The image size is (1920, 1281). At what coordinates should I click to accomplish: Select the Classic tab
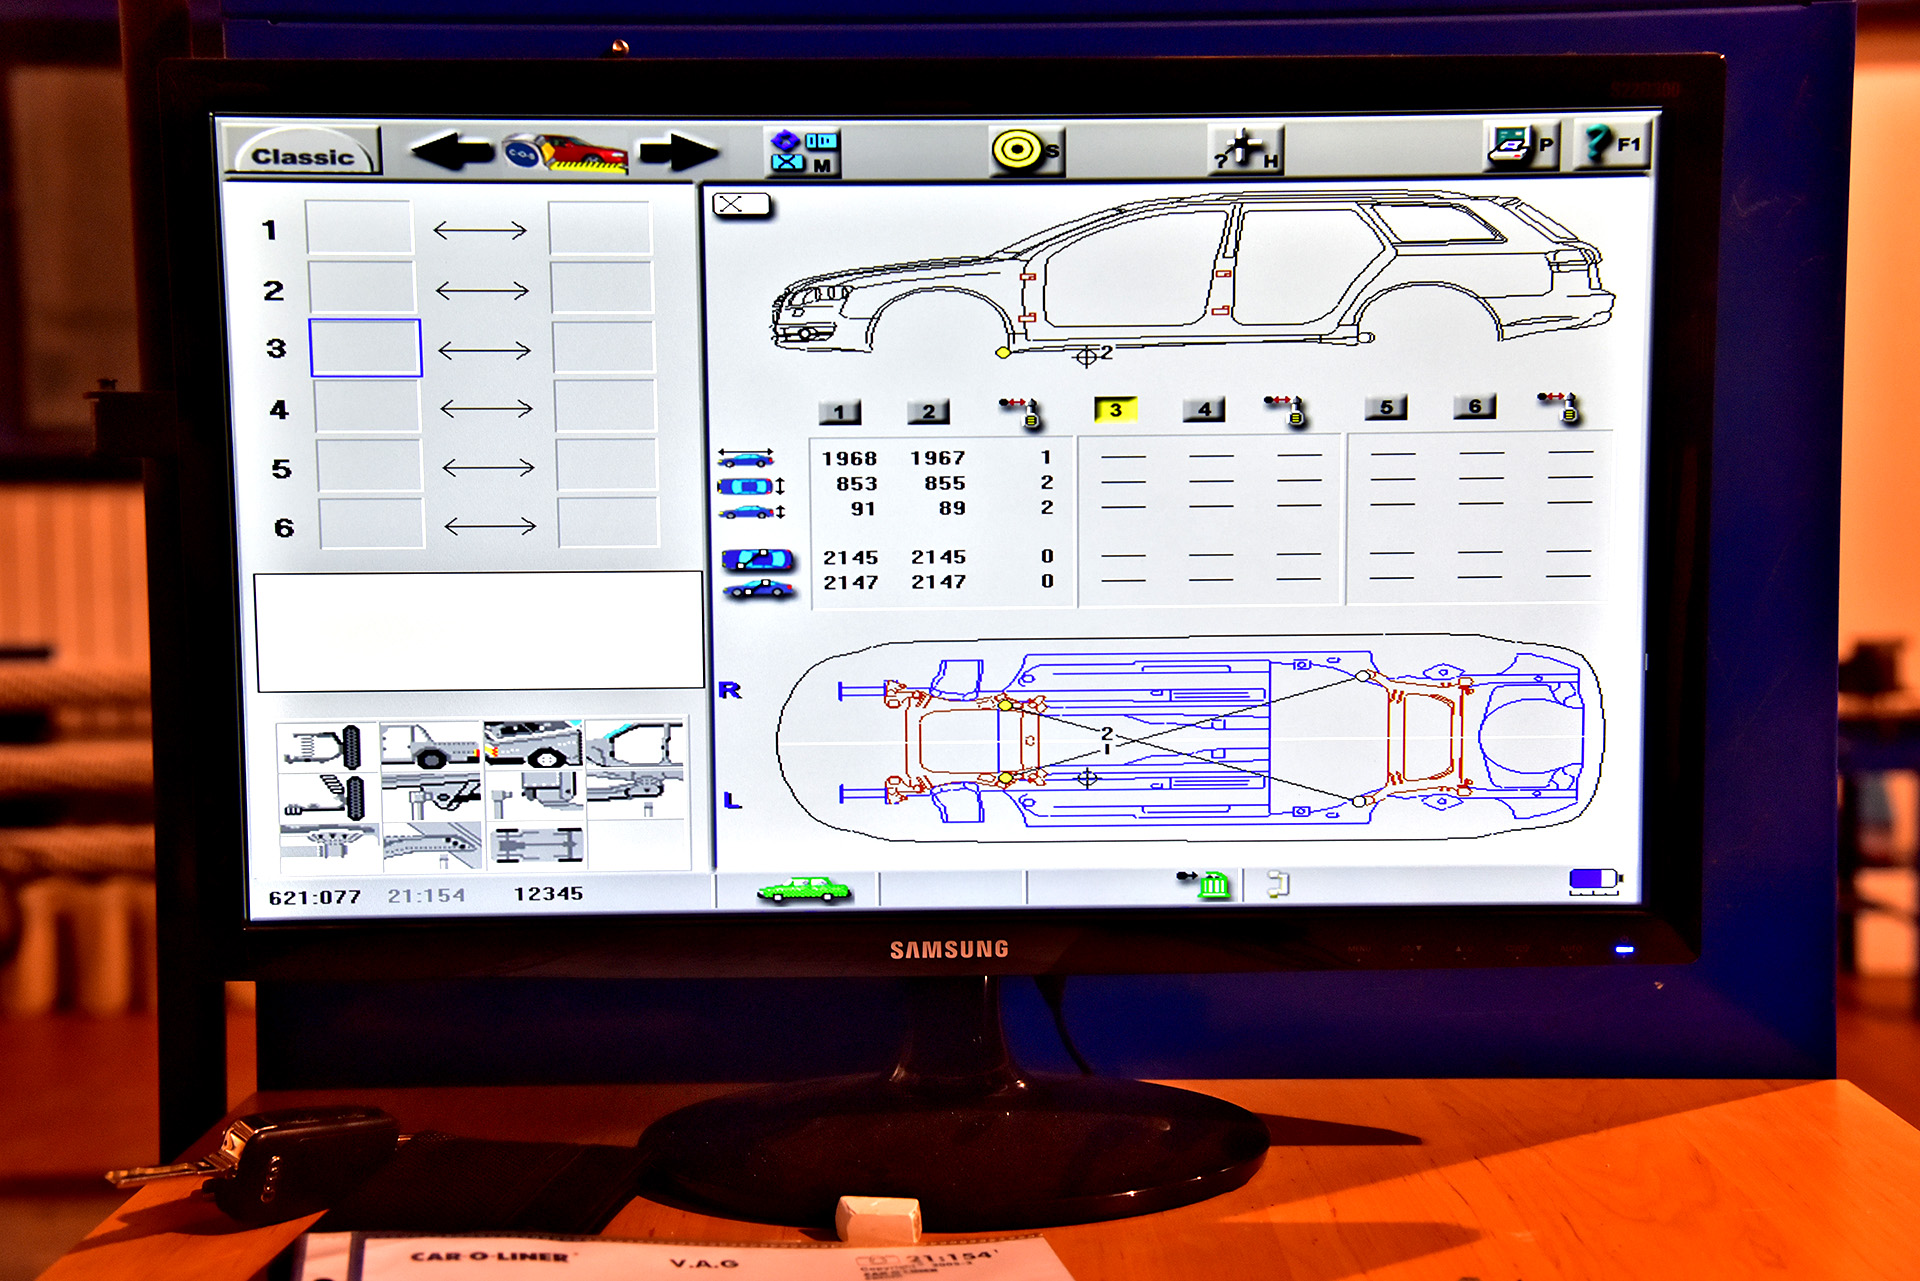click(302, 156)
